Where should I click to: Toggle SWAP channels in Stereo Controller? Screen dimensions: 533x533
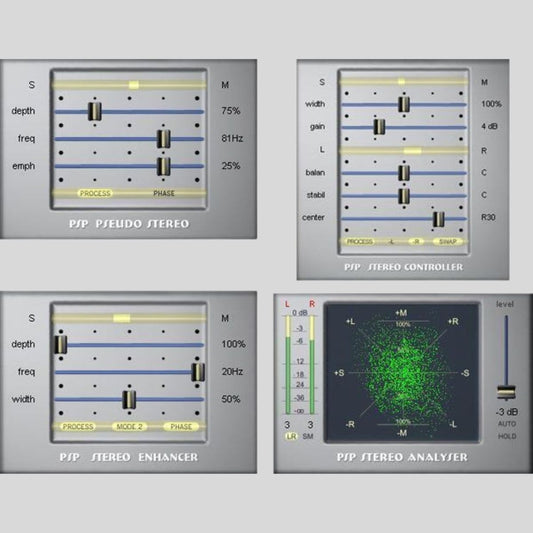click(x=448, y=242)
